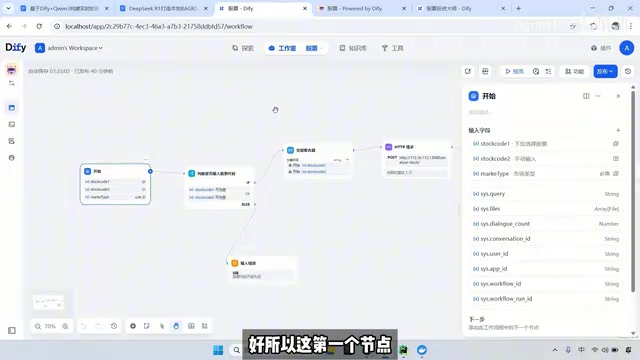Open the app icon in left sidebar
This screenshot has height=360, width=640.
pyautogui.click(x=11, y=70)
